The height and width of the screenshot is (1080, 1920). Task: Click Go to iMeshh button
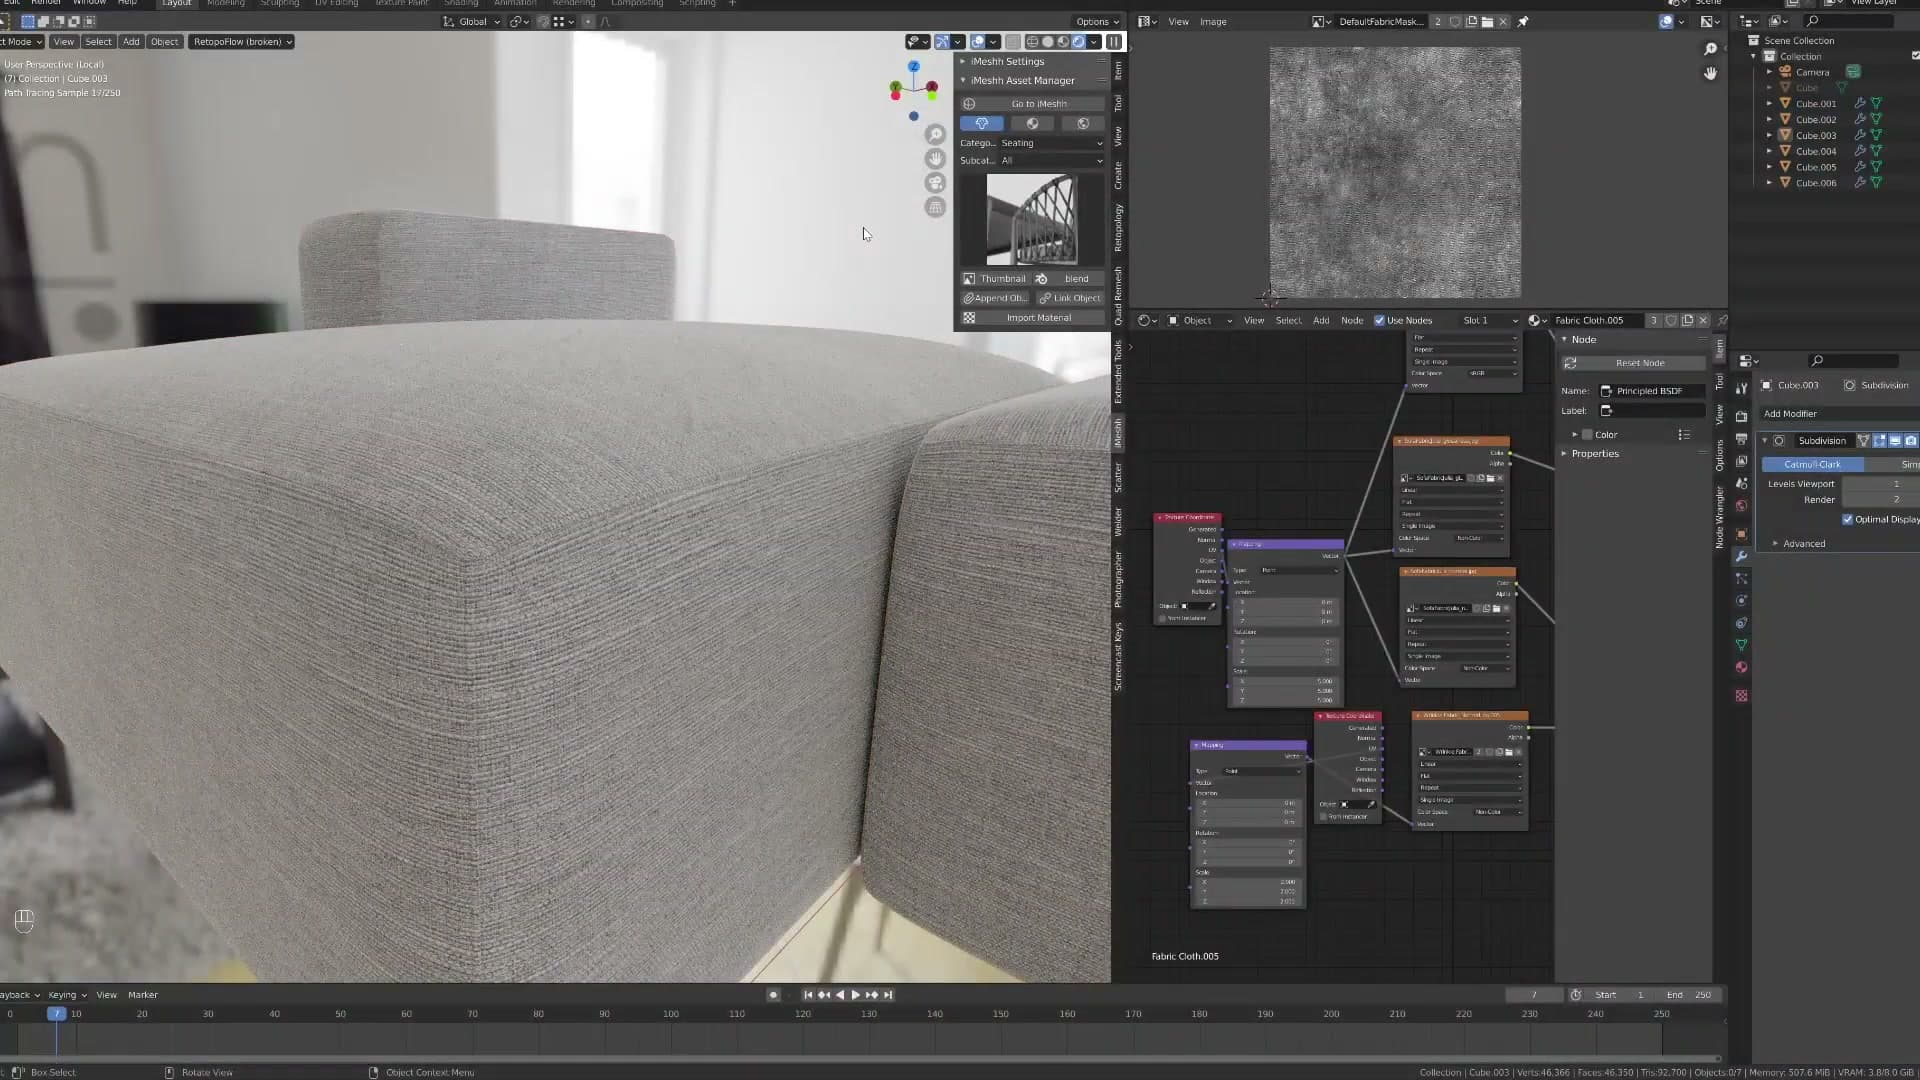(x=1032, y=104)
